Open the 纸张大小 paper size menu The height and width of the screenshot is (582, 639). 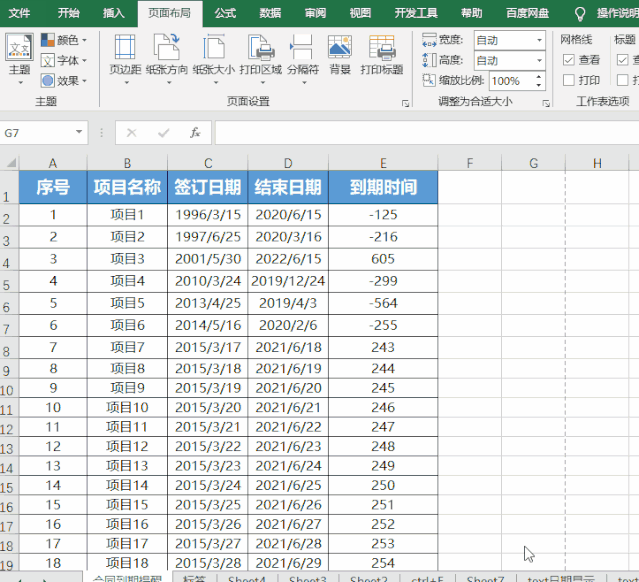click(214, 59)
